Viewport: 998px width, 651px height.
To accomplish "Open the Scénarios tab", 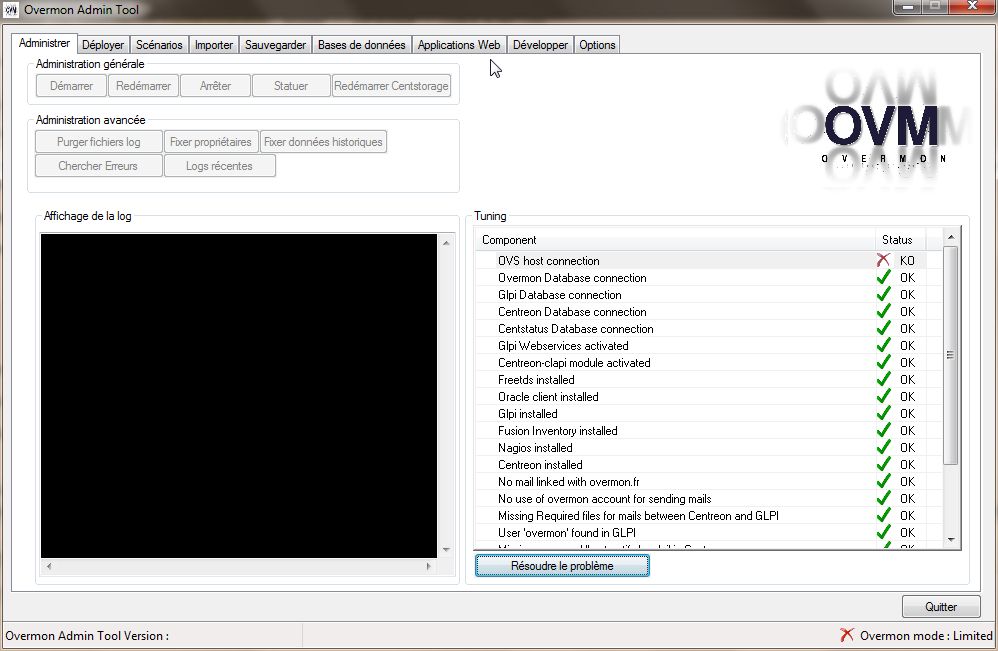I will pyautogui.click(x=158, y=45).
